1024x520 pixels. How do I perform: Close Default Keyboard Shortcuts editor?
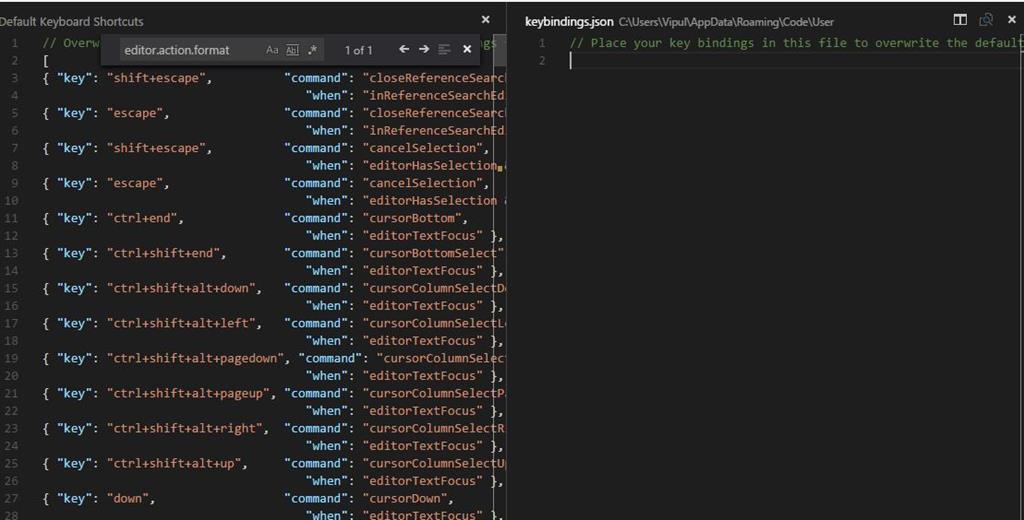(485, 20)
